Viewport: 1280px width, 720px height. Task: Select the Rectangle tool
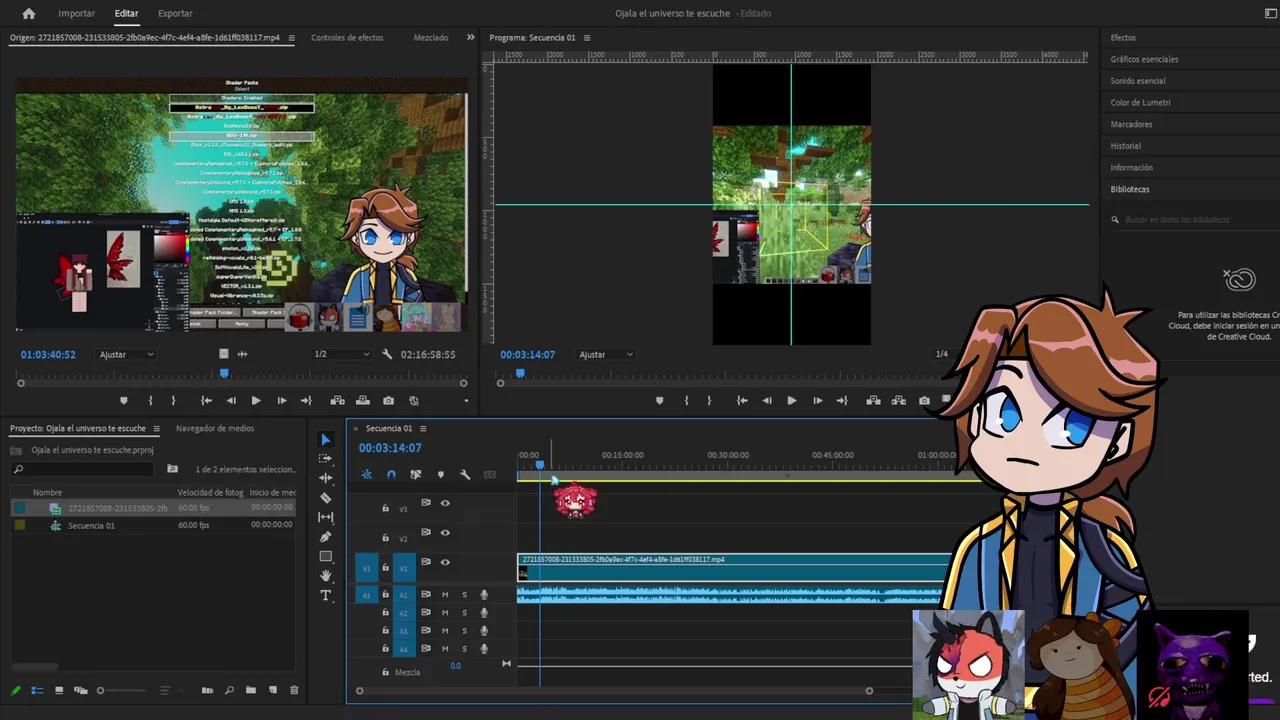point(325,556)
